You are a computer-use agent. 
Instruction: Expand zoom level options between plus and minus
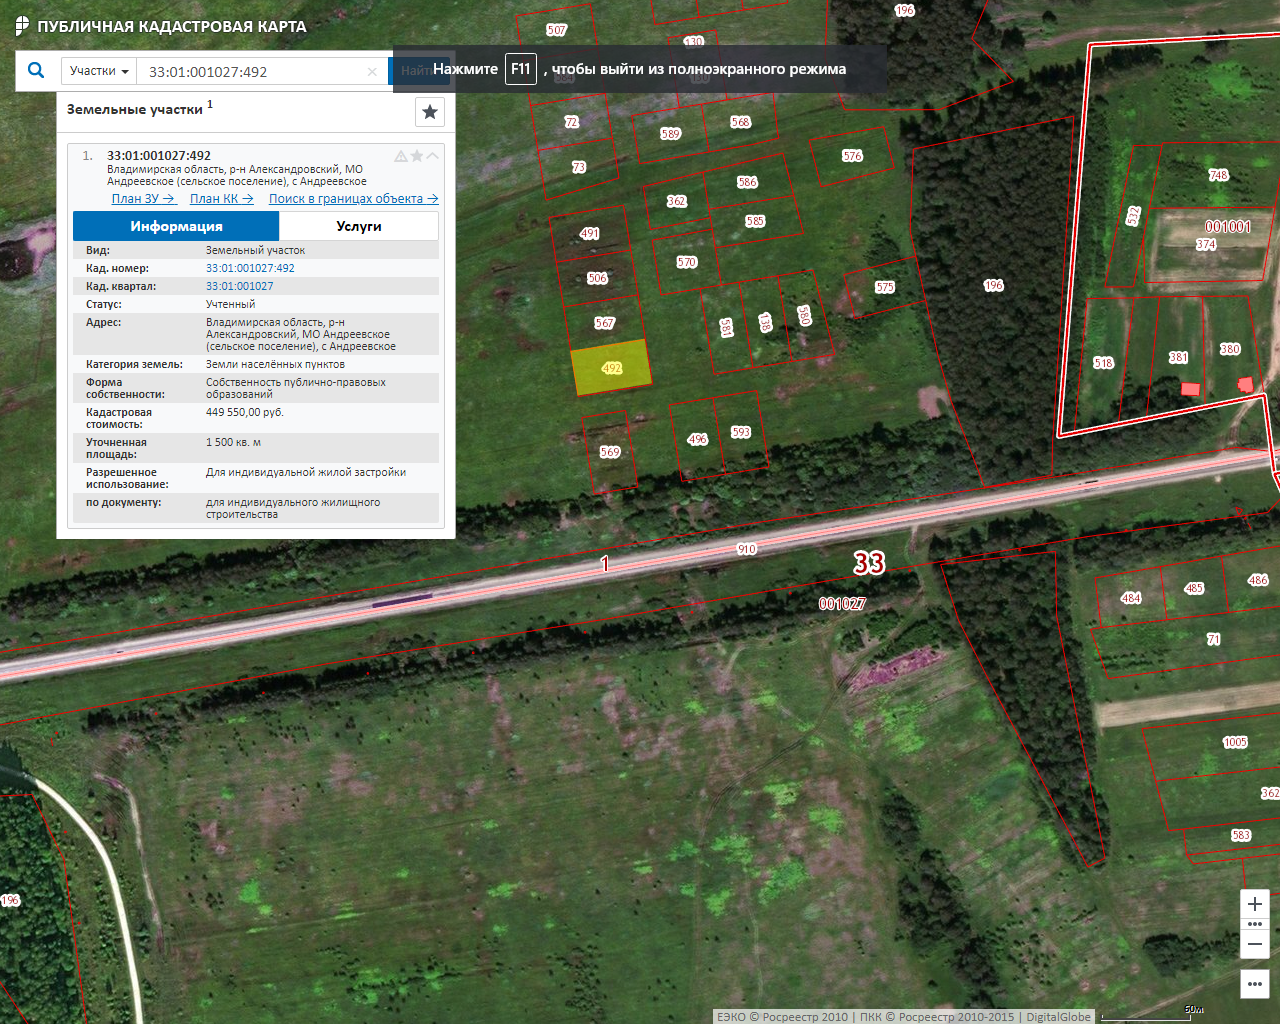point(1255,924)
